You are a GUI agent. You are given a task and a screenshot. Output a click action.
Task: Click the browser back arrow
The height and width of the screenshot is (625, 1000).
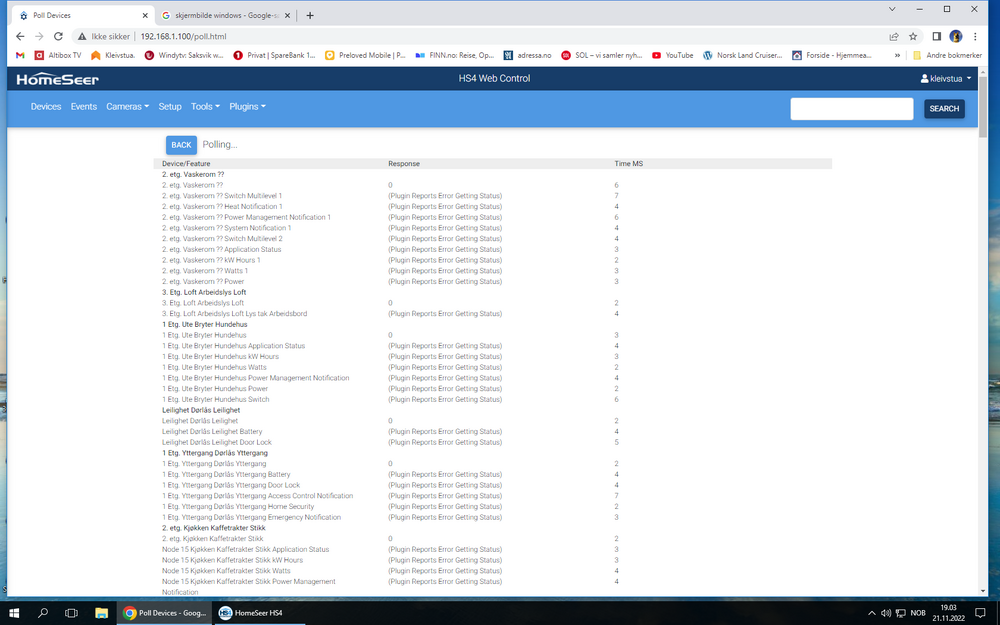tap(20, 36)
